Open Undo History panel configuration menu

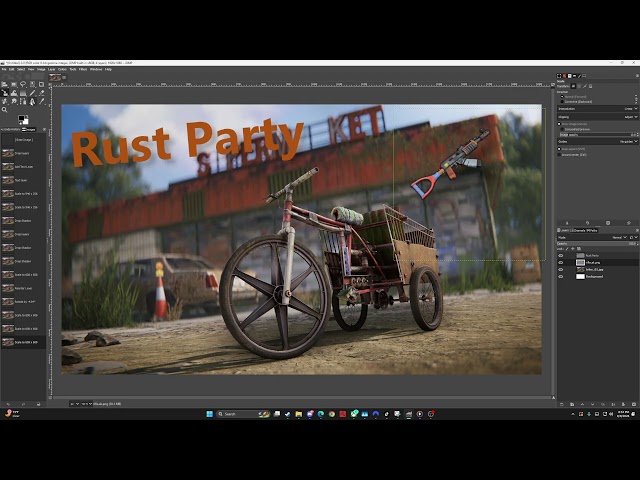44,129
